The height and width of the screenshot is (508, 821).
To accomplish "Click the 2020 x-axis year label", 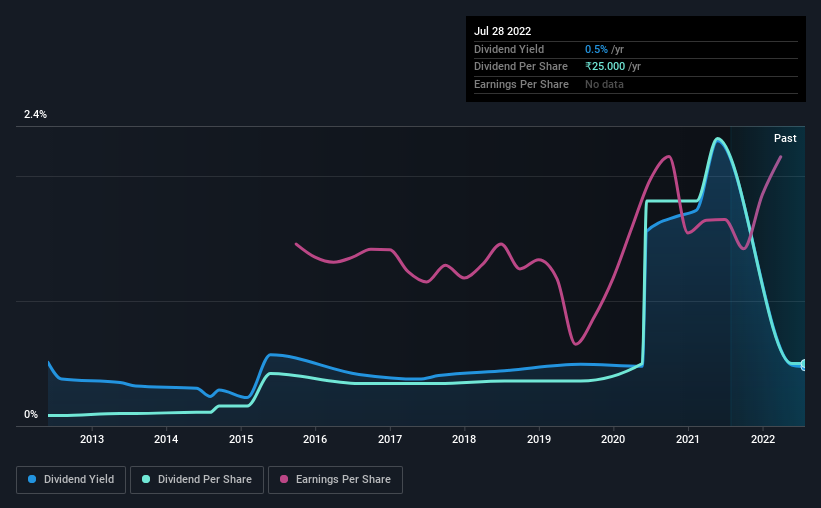I will point(613,439).
